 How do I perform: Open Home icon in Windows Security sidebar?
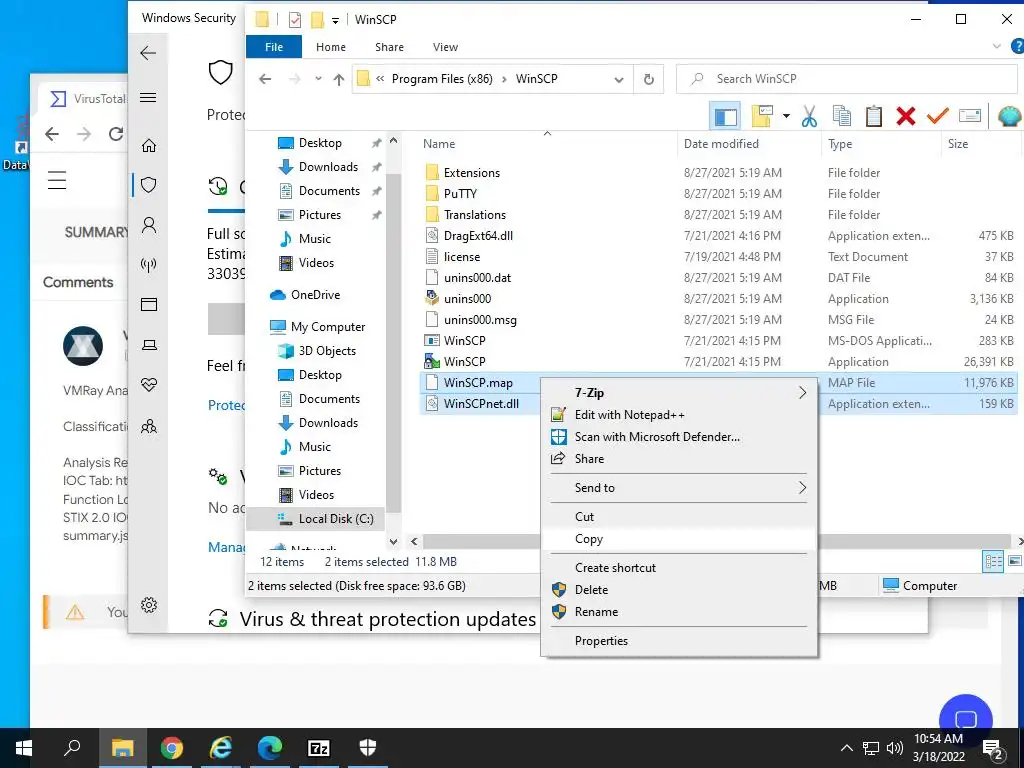point(149,145)
